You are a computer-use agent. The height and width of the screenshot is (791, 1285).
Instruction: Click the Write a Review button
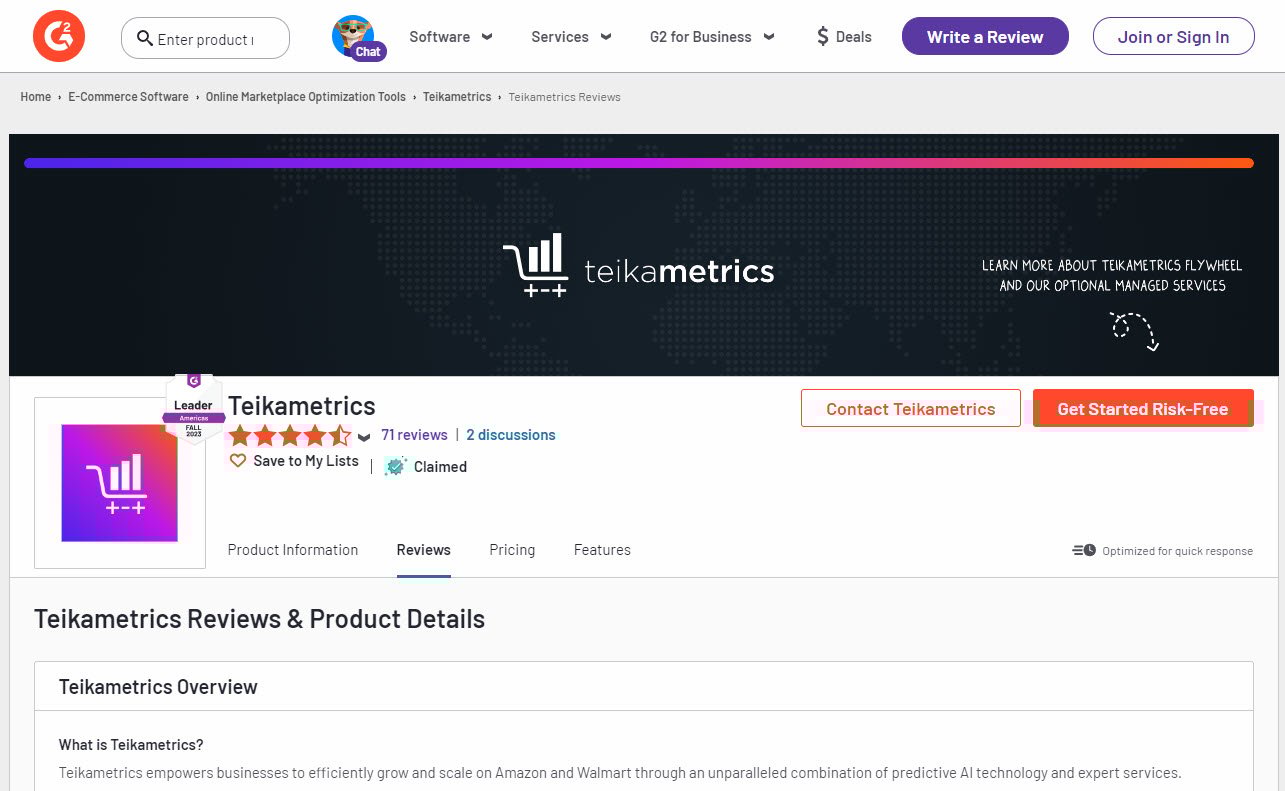(x=984, y=36)
